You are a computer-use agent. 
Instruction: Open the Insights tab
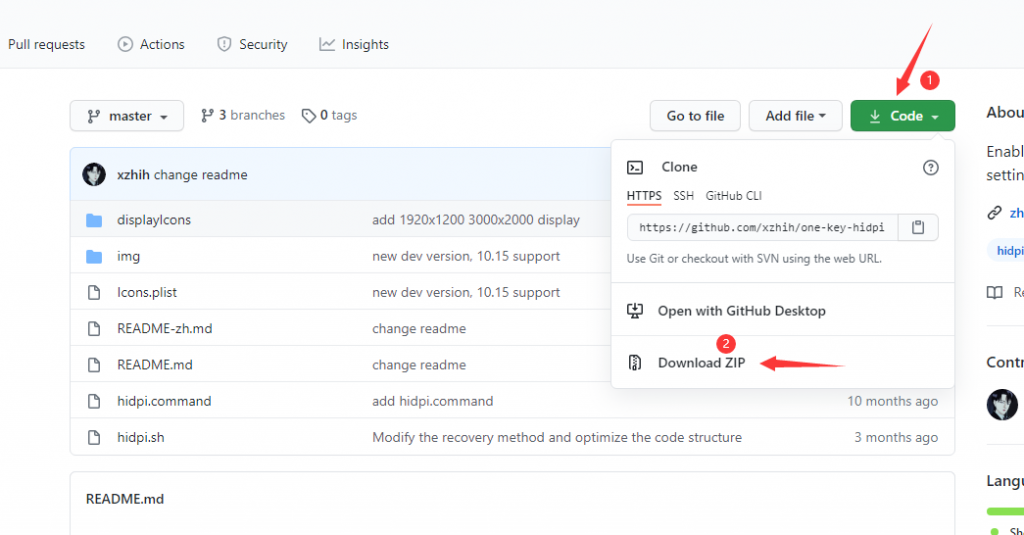point(354,44)
